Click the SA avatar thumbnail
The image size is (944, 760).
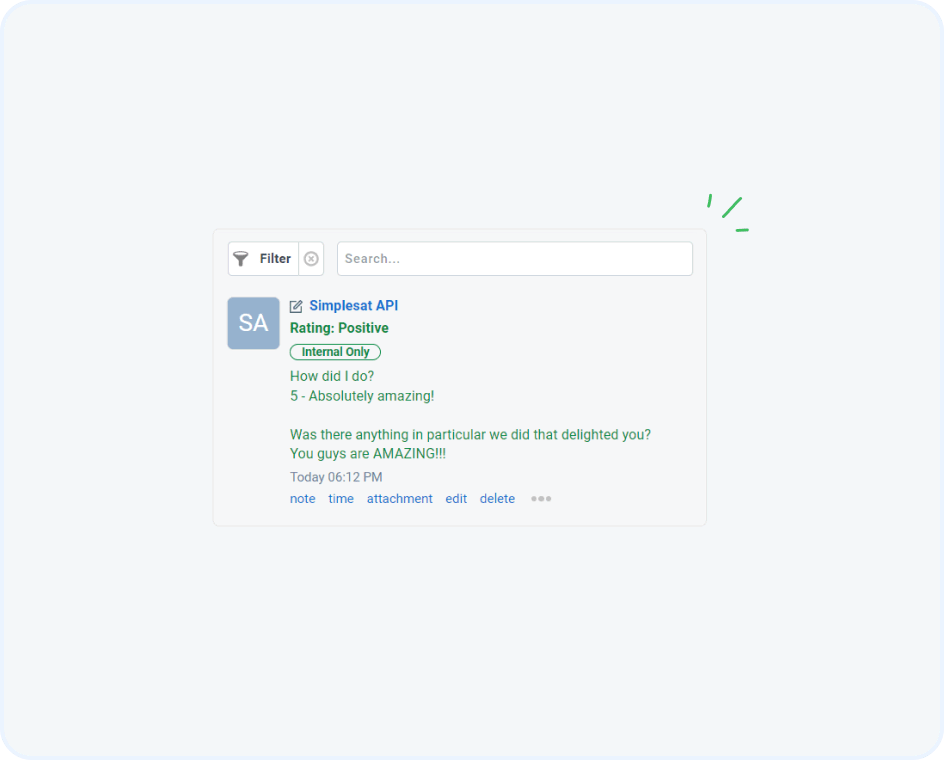[253, 323]
